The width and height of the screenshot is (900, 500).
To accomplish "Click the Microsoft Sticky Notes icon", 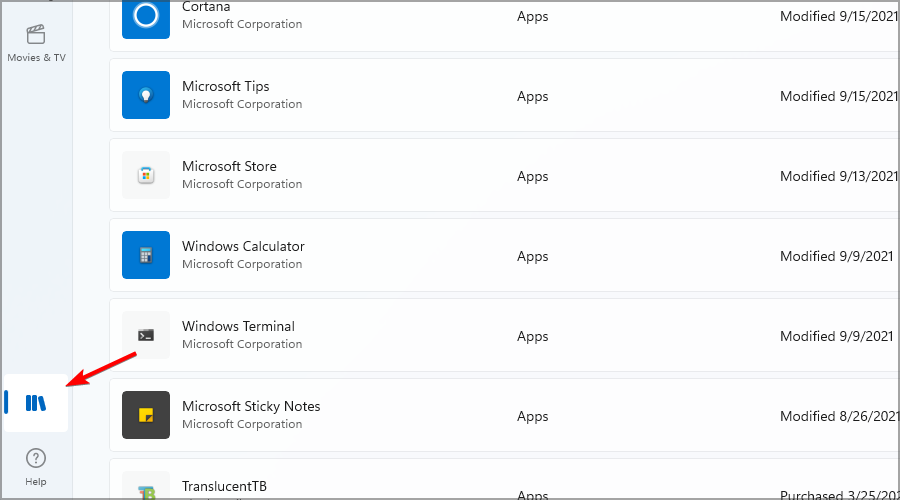I will click(x=146, y=415).
